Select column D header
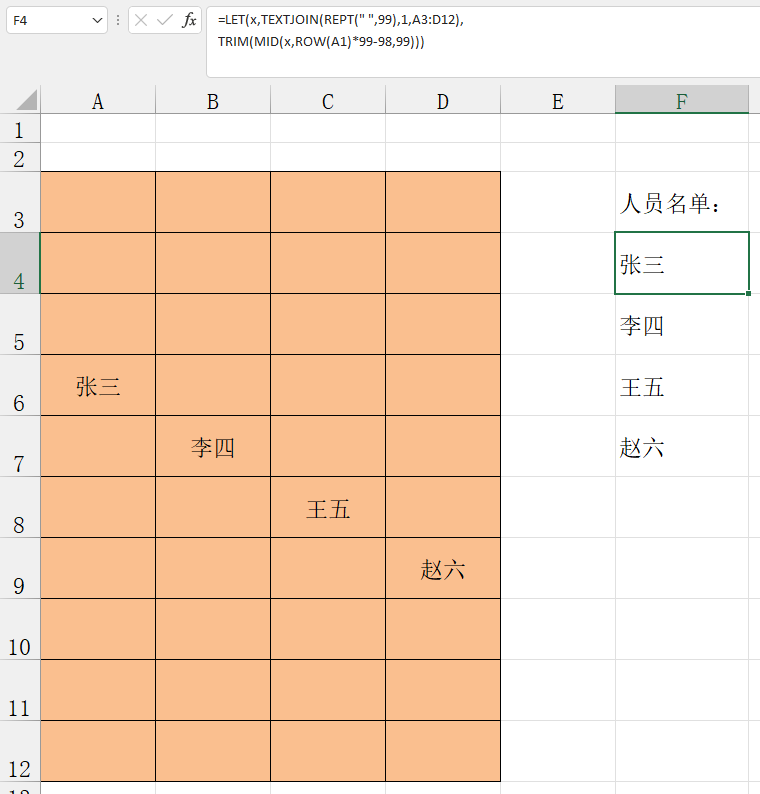The image size is (760, 794). [x=443, y=100]
